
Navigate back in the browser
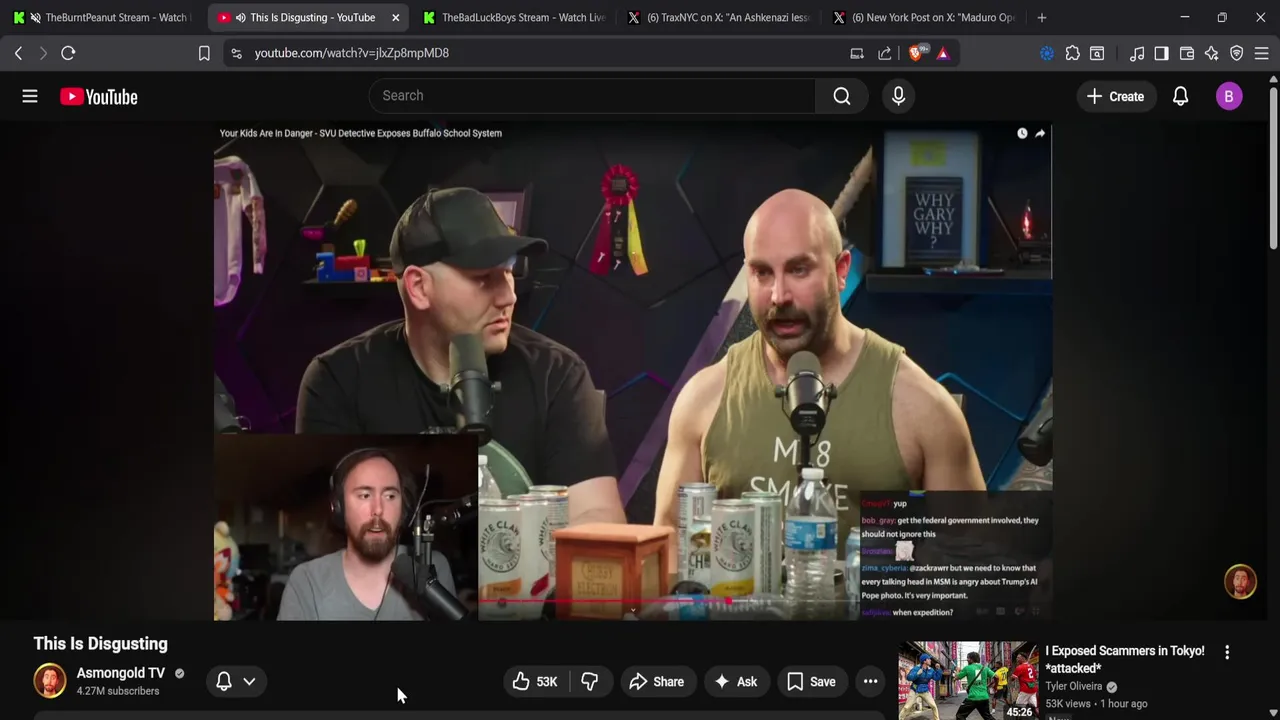tap(18, 53)
